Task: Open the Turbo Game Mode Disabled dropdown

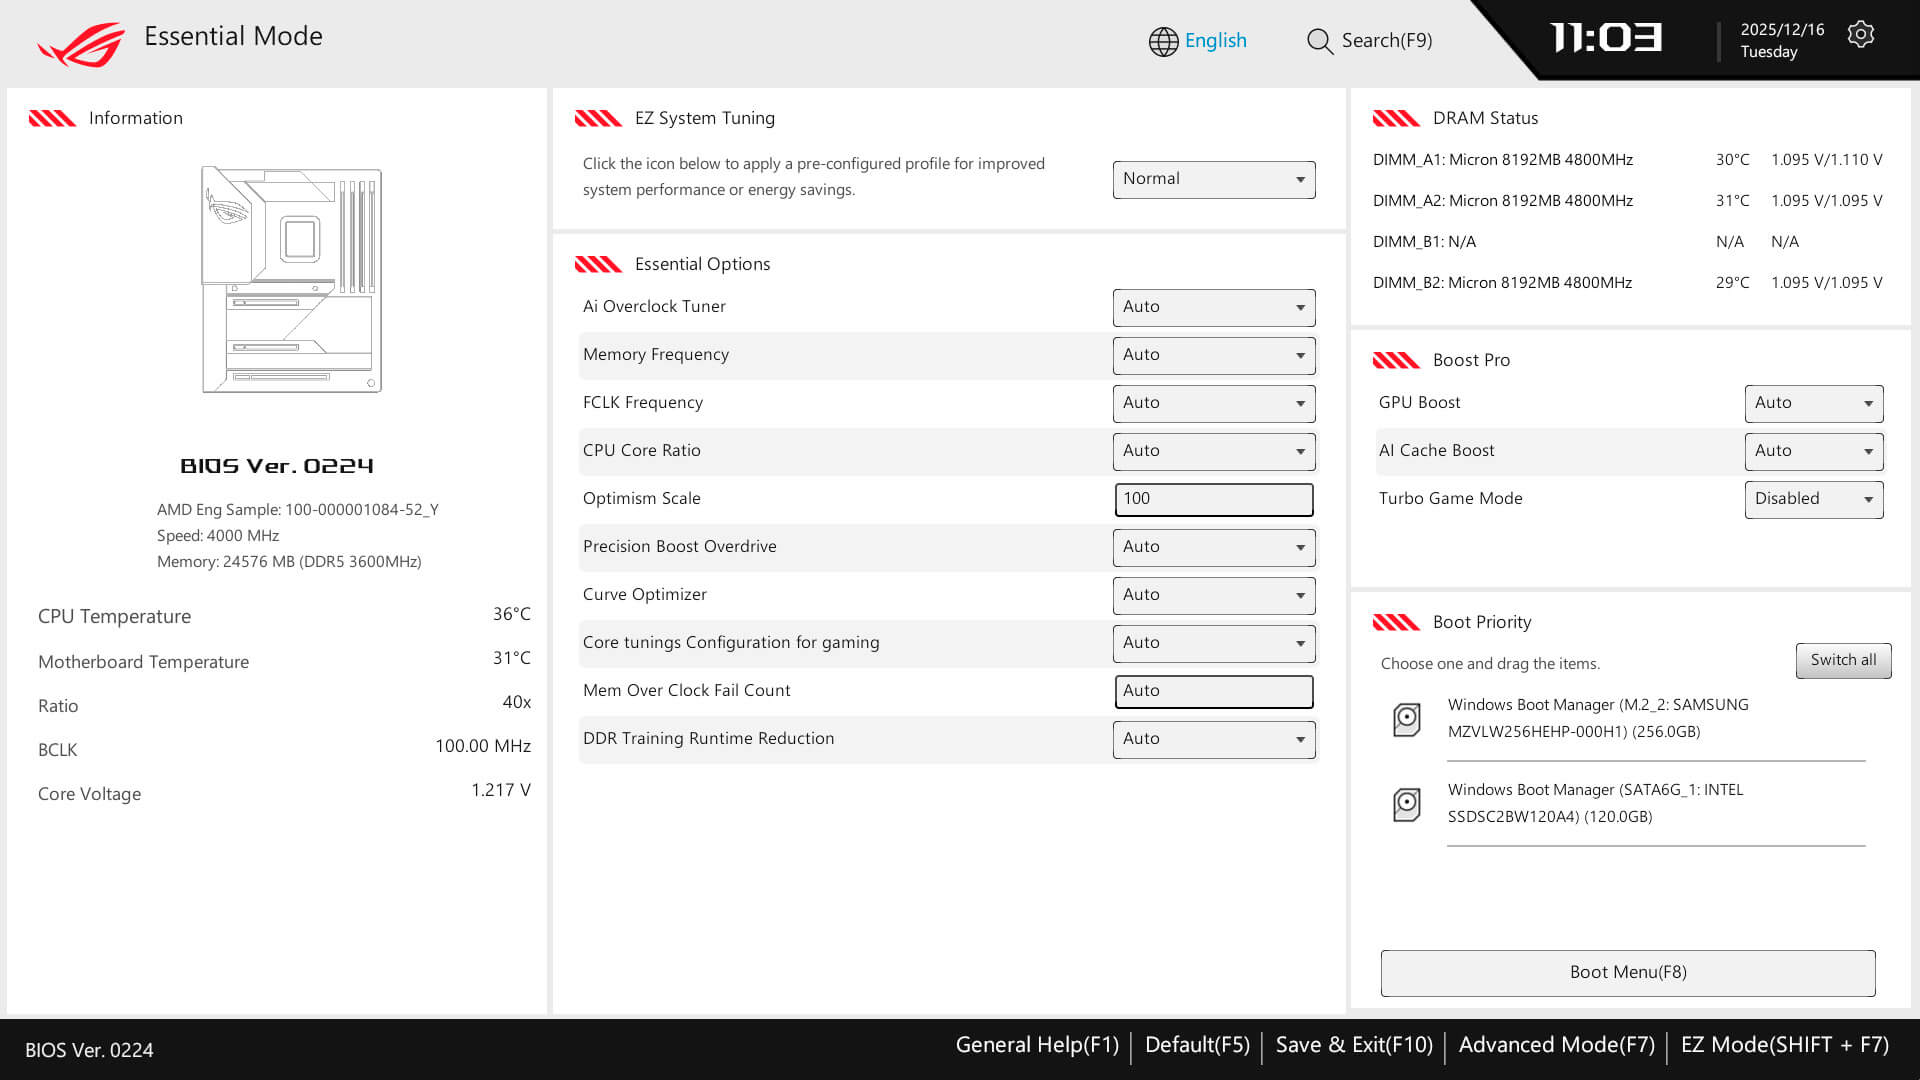Action: coord(1813,499)
